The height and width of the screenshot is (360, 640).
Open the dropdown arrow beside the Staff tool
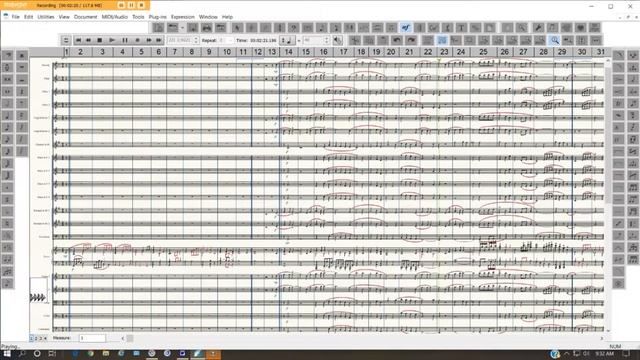pyautogui.click(x=182, y=28)
